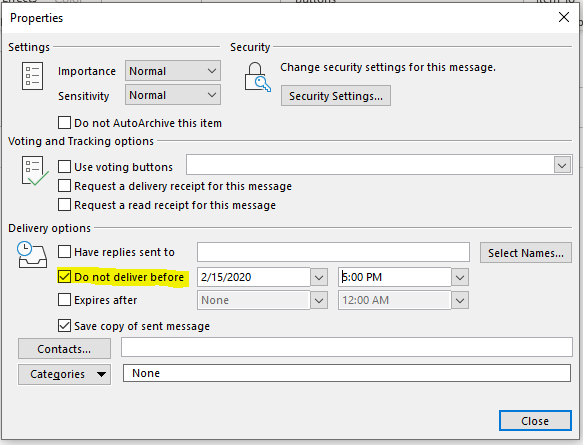The image size is (583, 445).
Task: Click the Contacts button
Action: pos(64,349)
